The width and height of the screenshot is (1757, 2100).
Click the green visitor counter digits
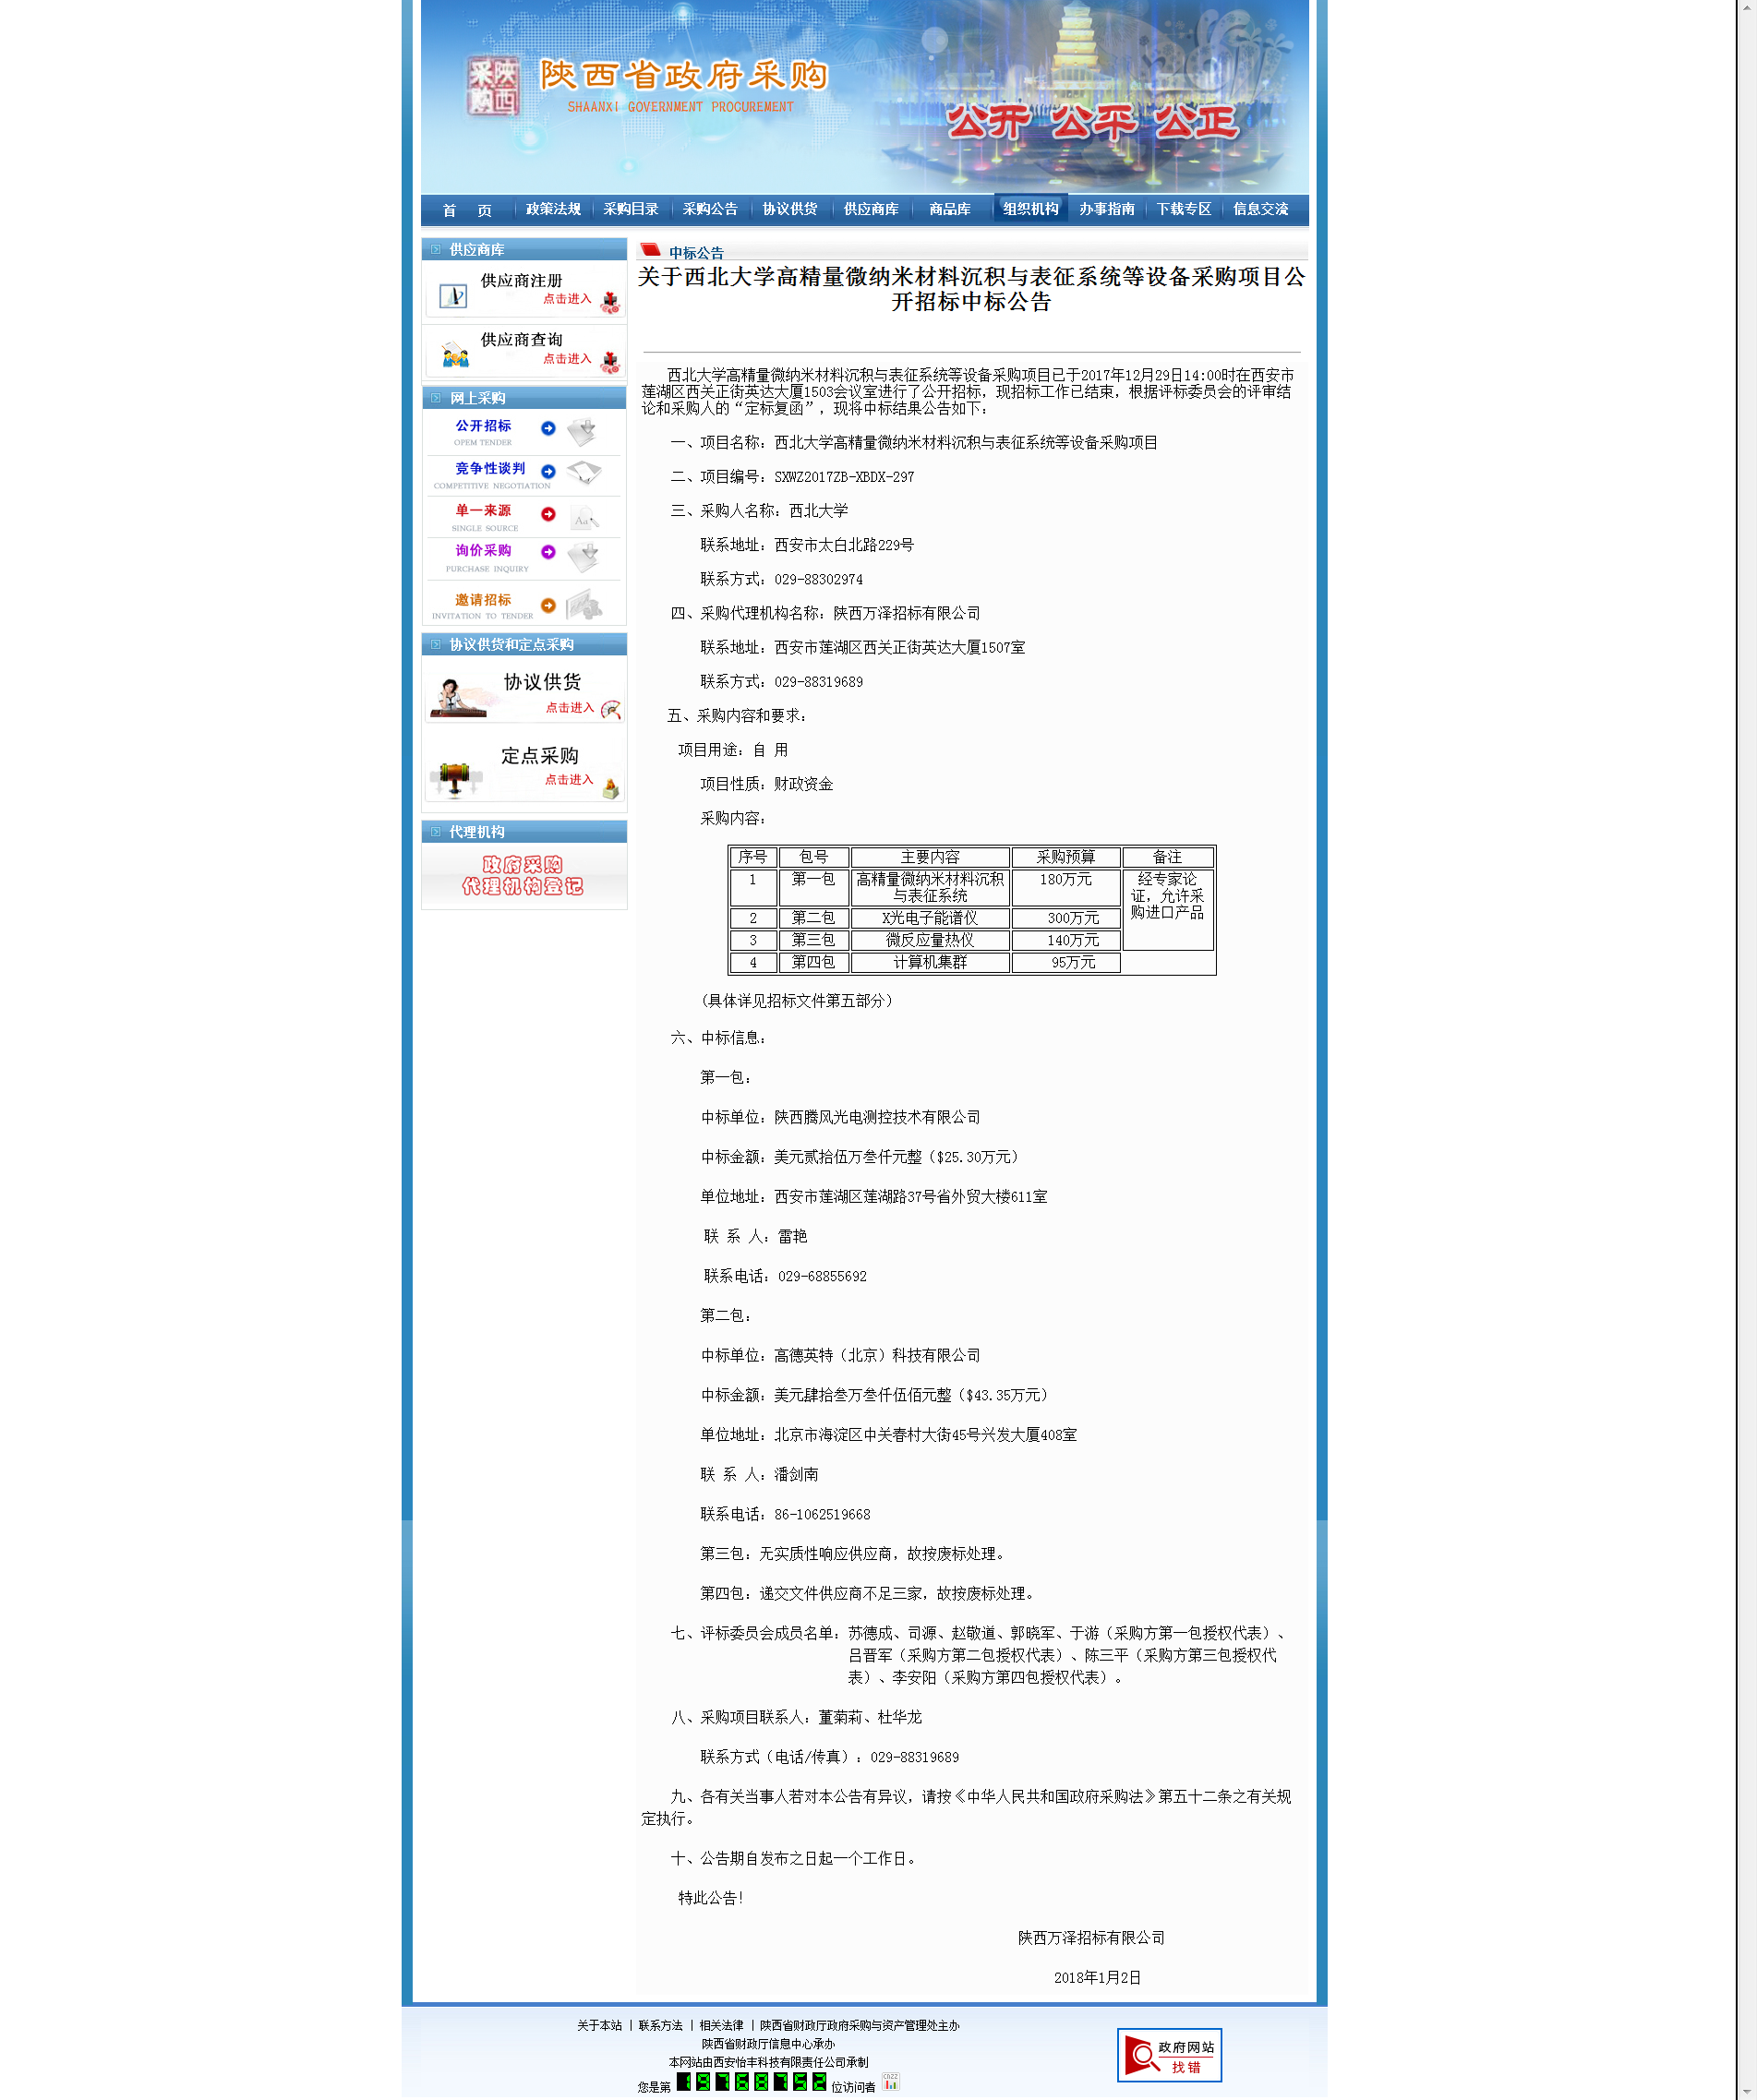pyautogui.click(x=751, y=2082)
